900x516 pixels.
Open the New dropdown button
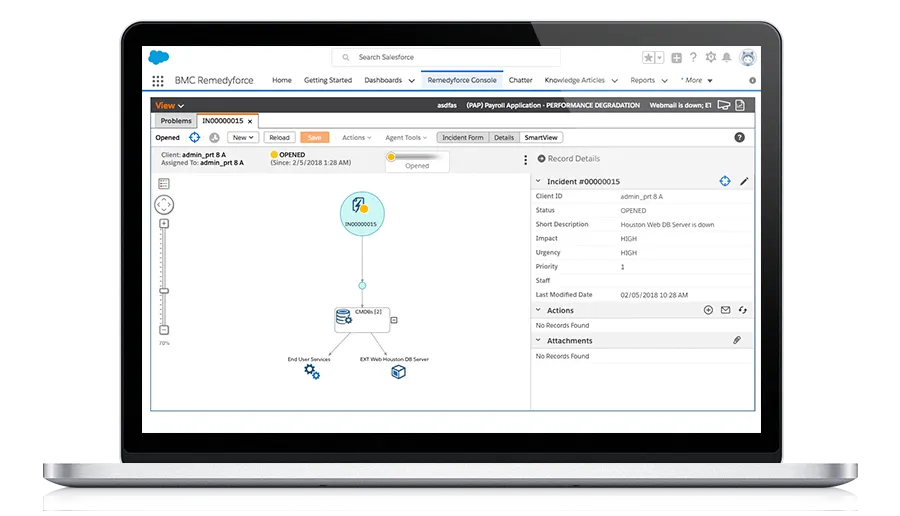tap(243, 138)
